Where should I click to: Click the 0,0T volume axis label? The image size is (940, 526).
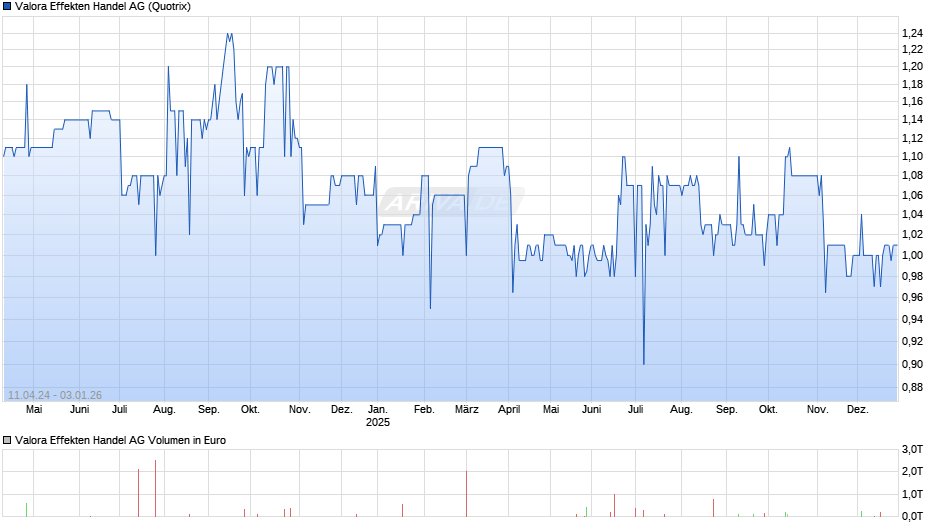coord(912,516)
